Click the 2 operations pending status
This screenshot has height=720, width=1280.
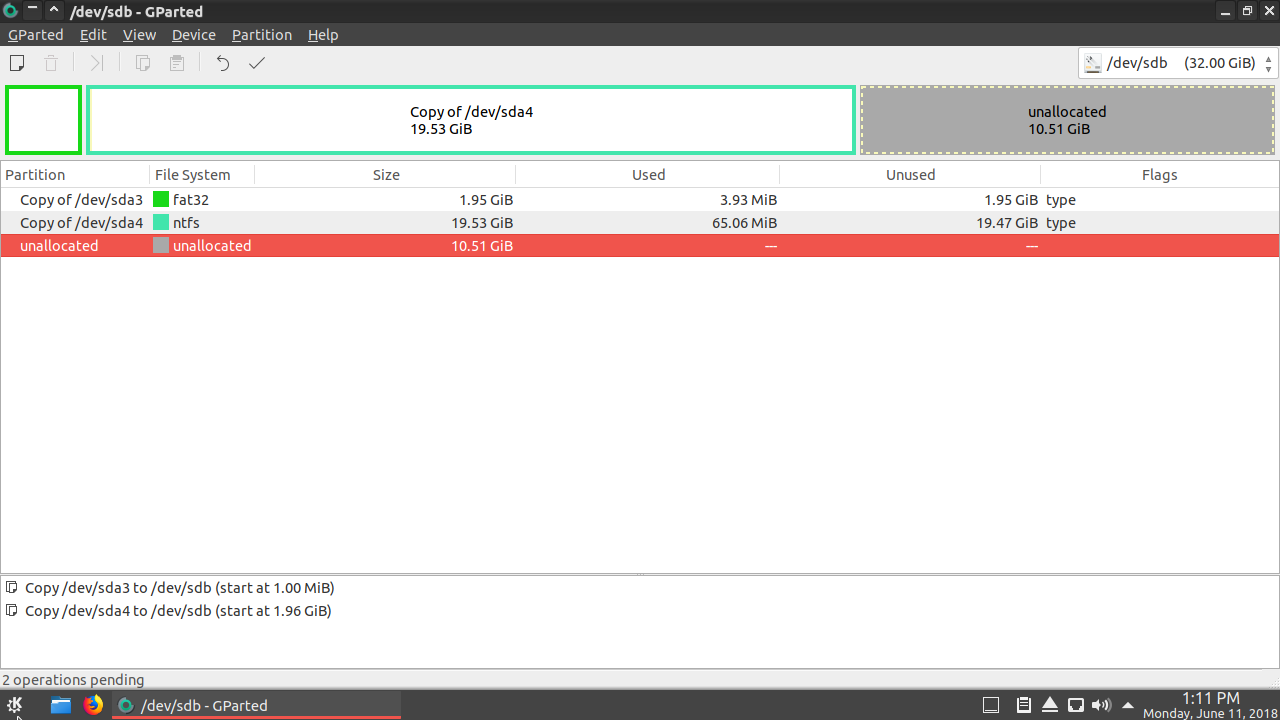click(x=73, y=680)
